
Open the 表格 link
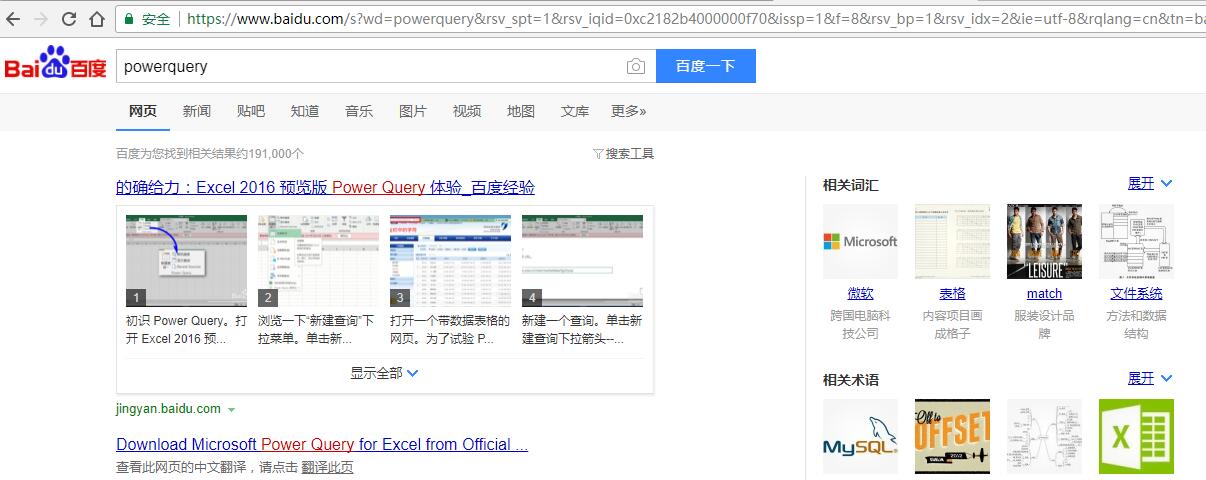click(x=952, y=294)
